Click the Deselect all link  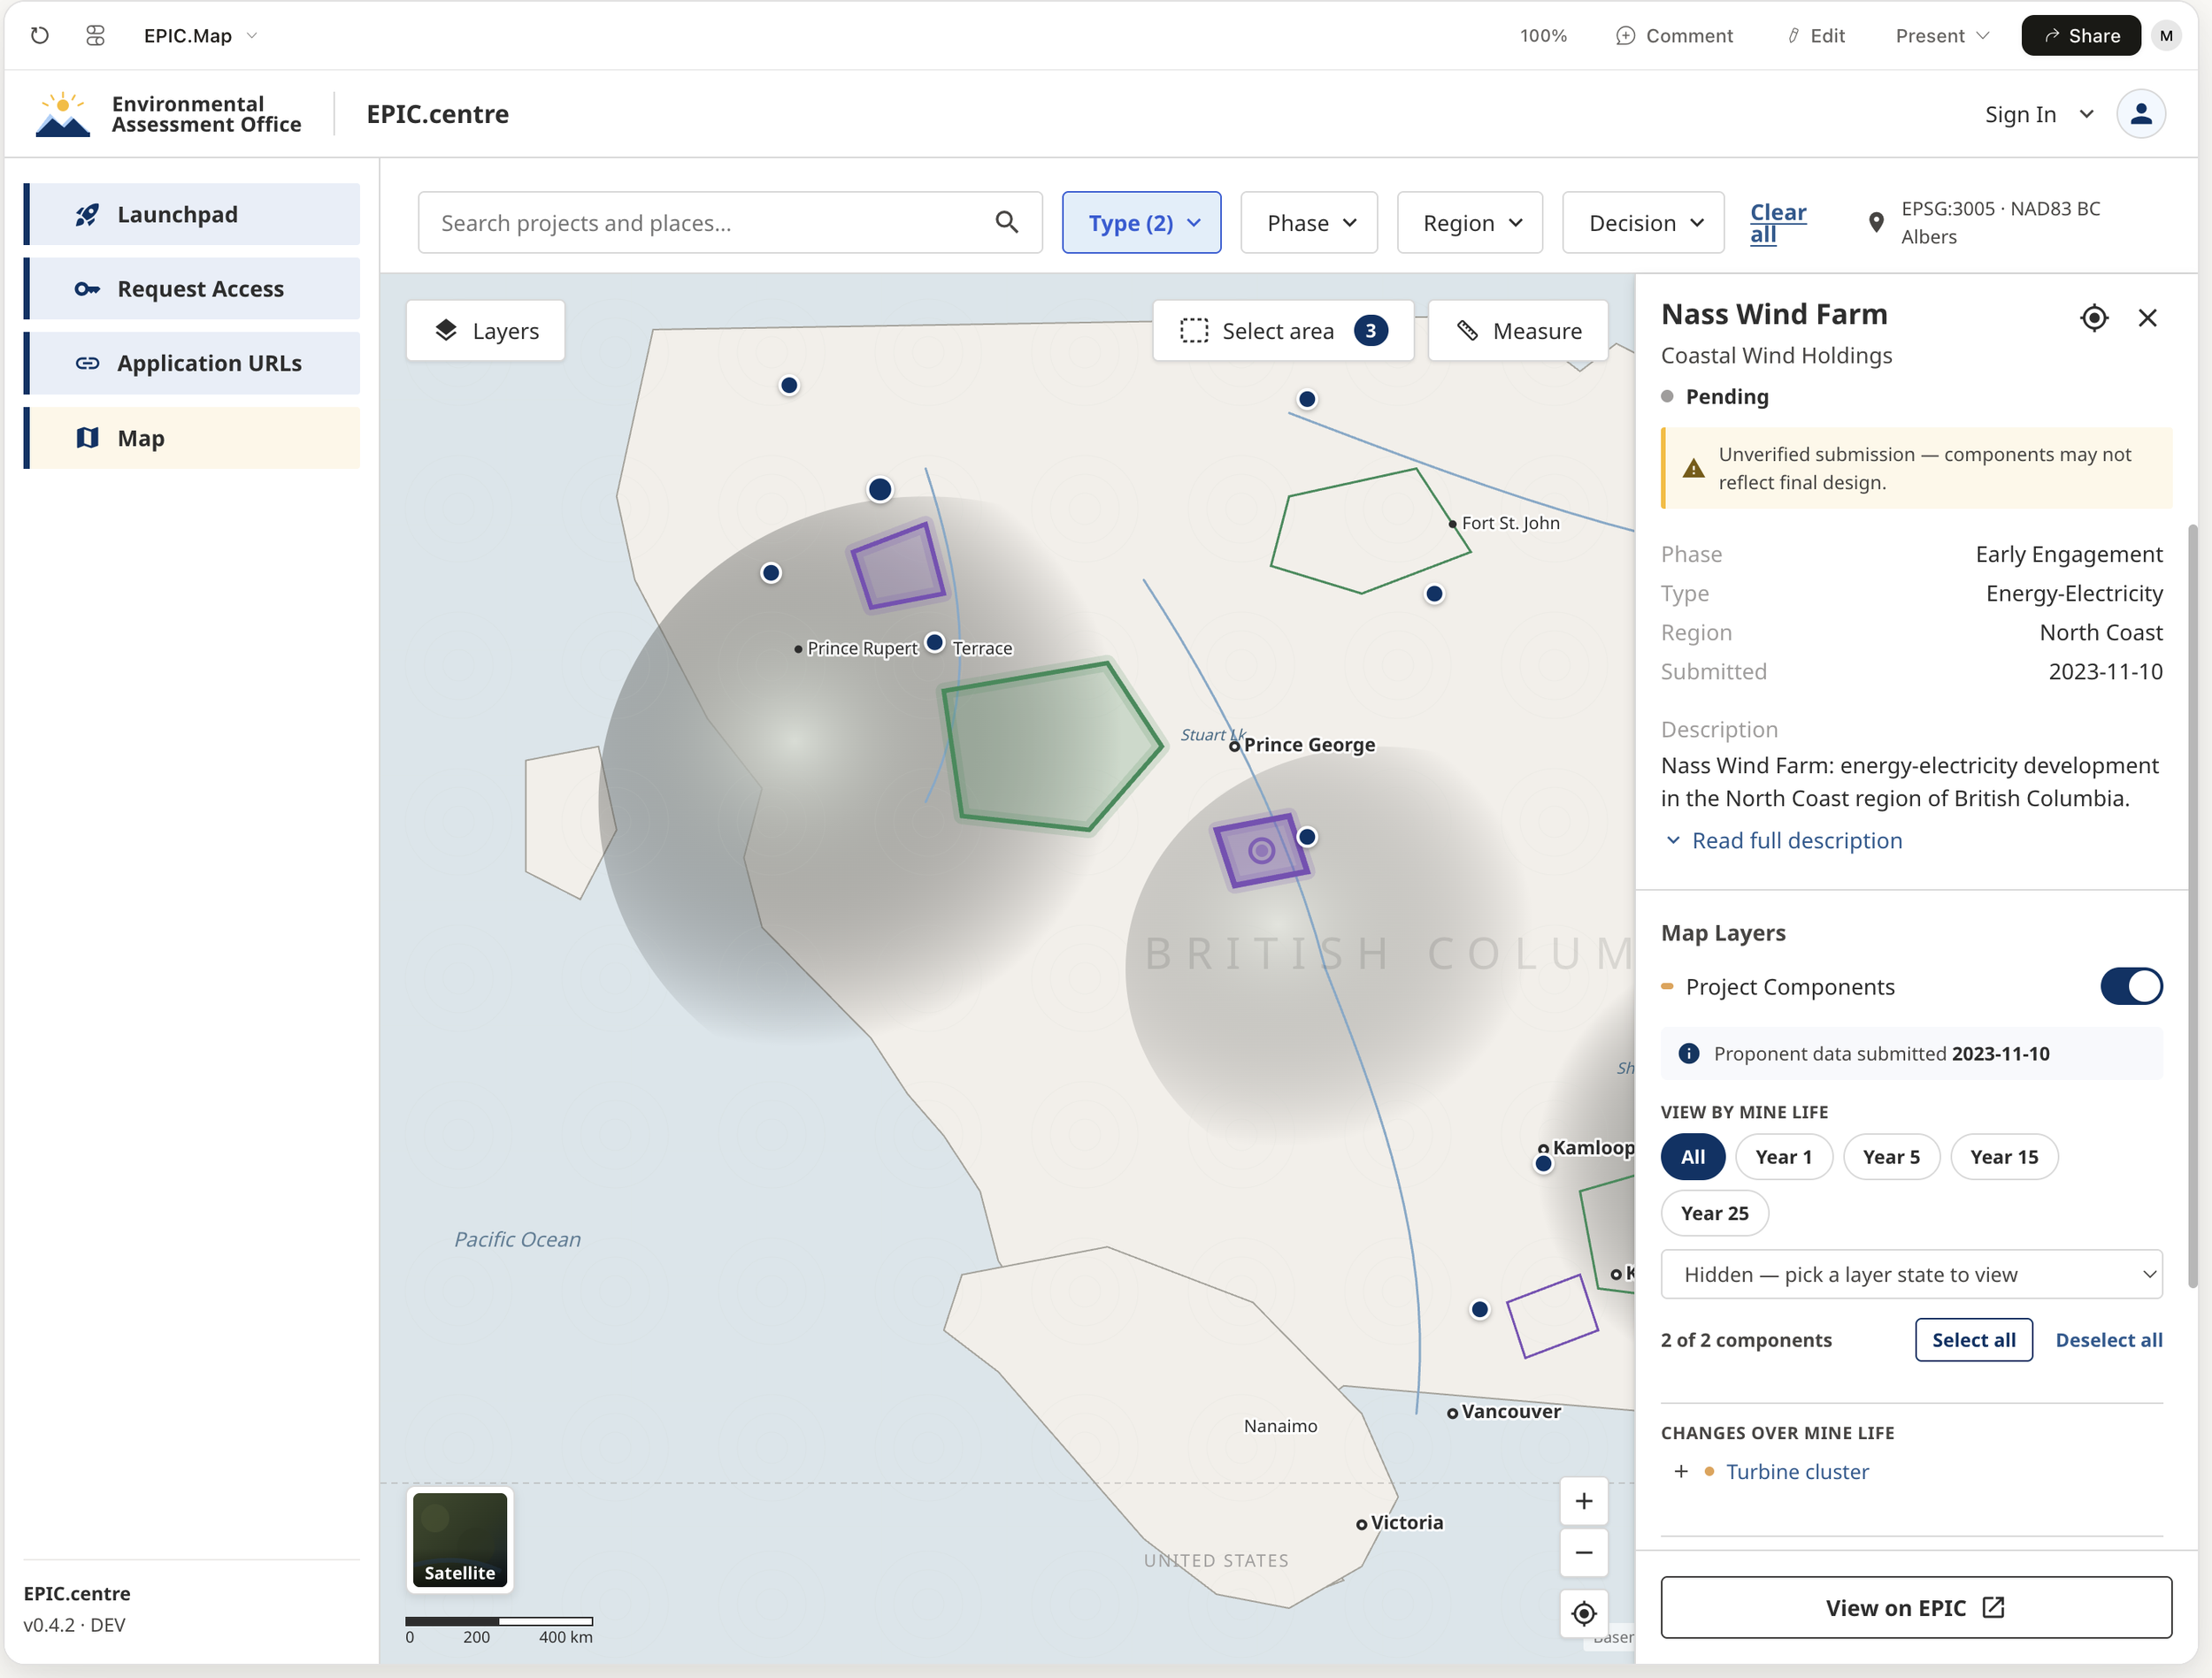click(2109, 1340)
